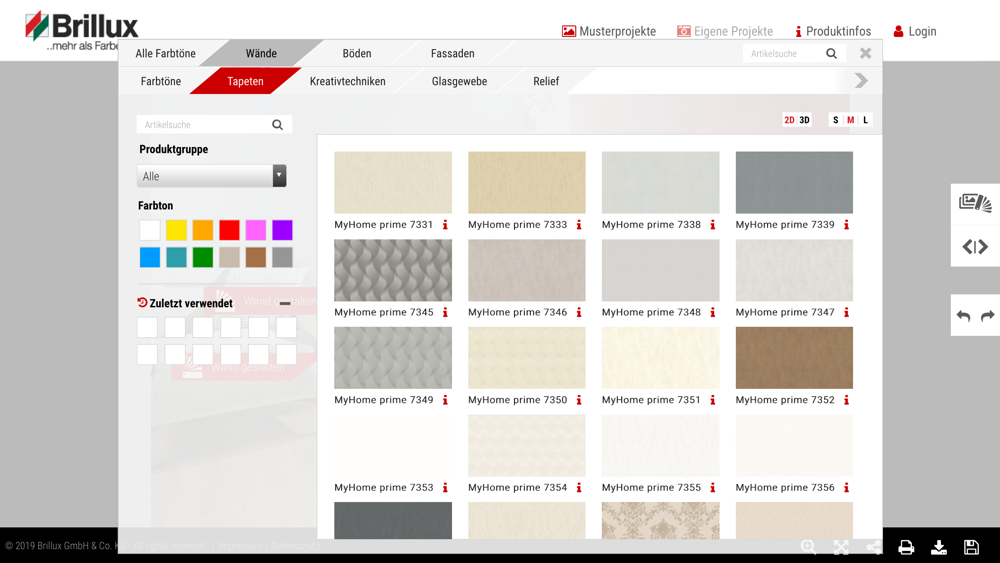Select MyHome prime 7352 wallpaper thumbnail
The width and height of the screenshot is (1000, 563).
pyautogui.click(x=794, y=358)
